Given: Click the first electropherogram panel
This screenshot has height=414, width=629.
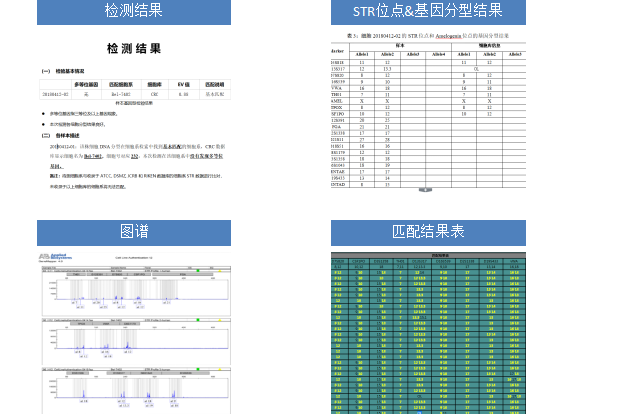Looking at the screenshot, I should tap(134, 288).
